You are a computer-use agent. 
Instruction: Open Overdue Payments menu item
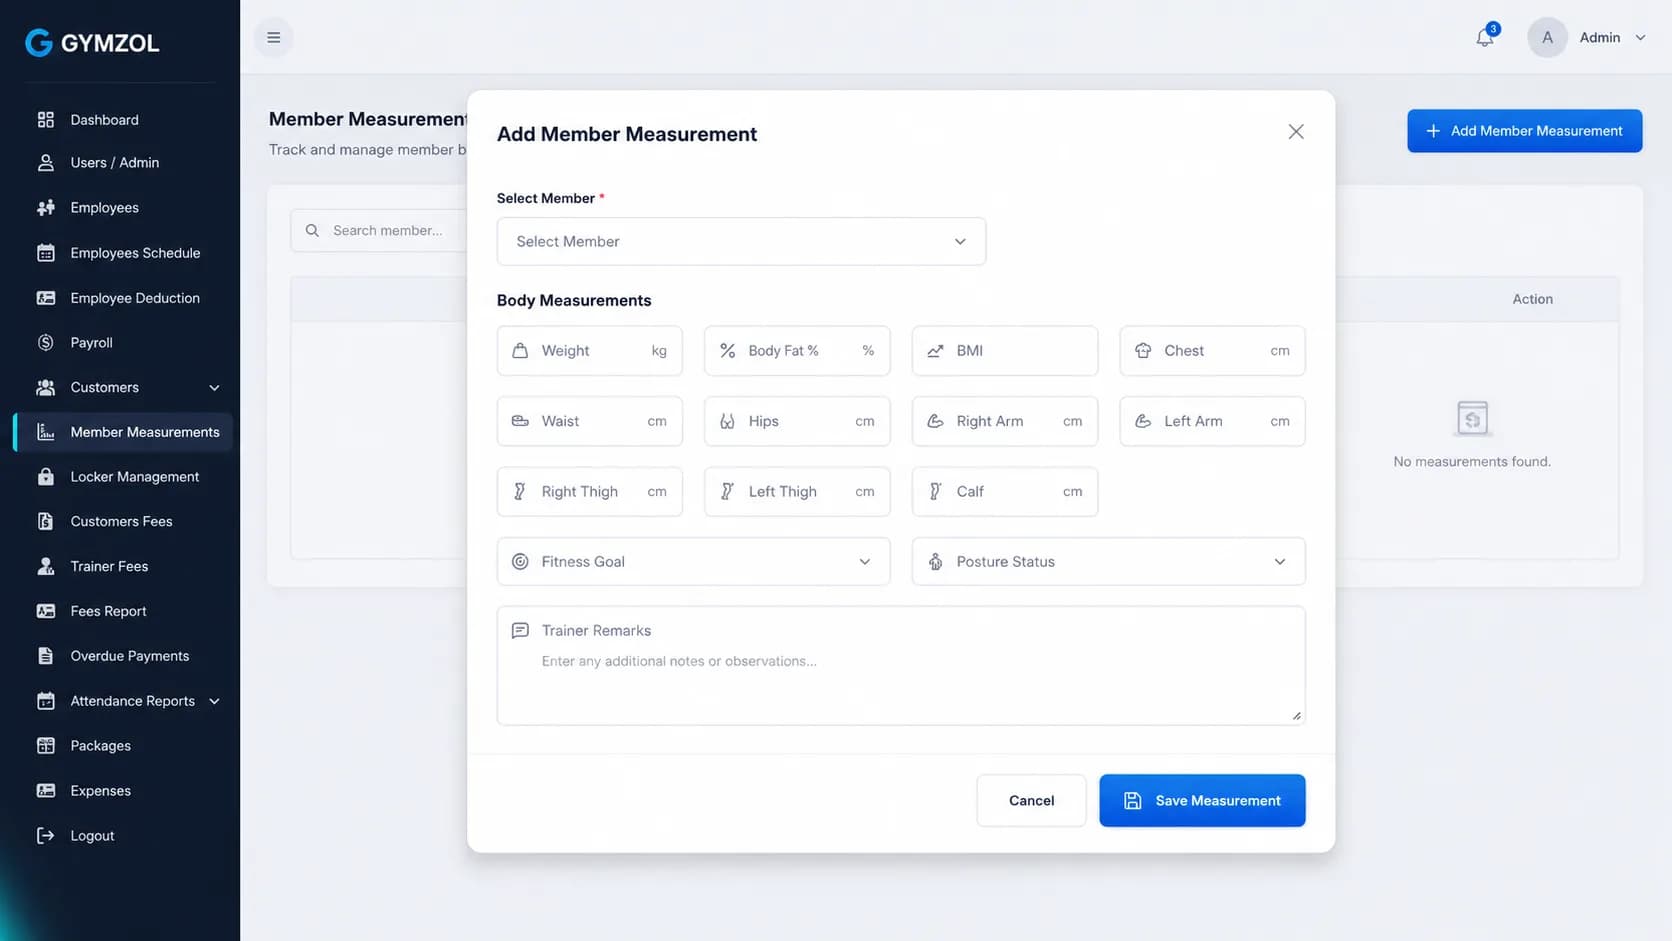(124, 656)
